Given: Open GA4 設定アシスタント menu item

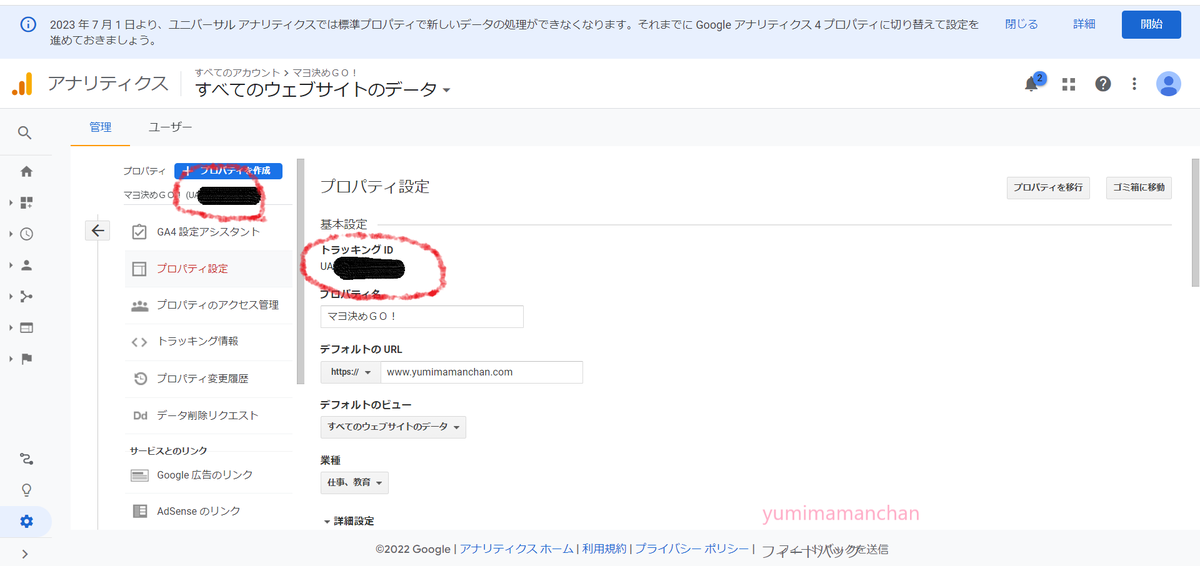Looking at the screenshot, I should coord(209,232).
